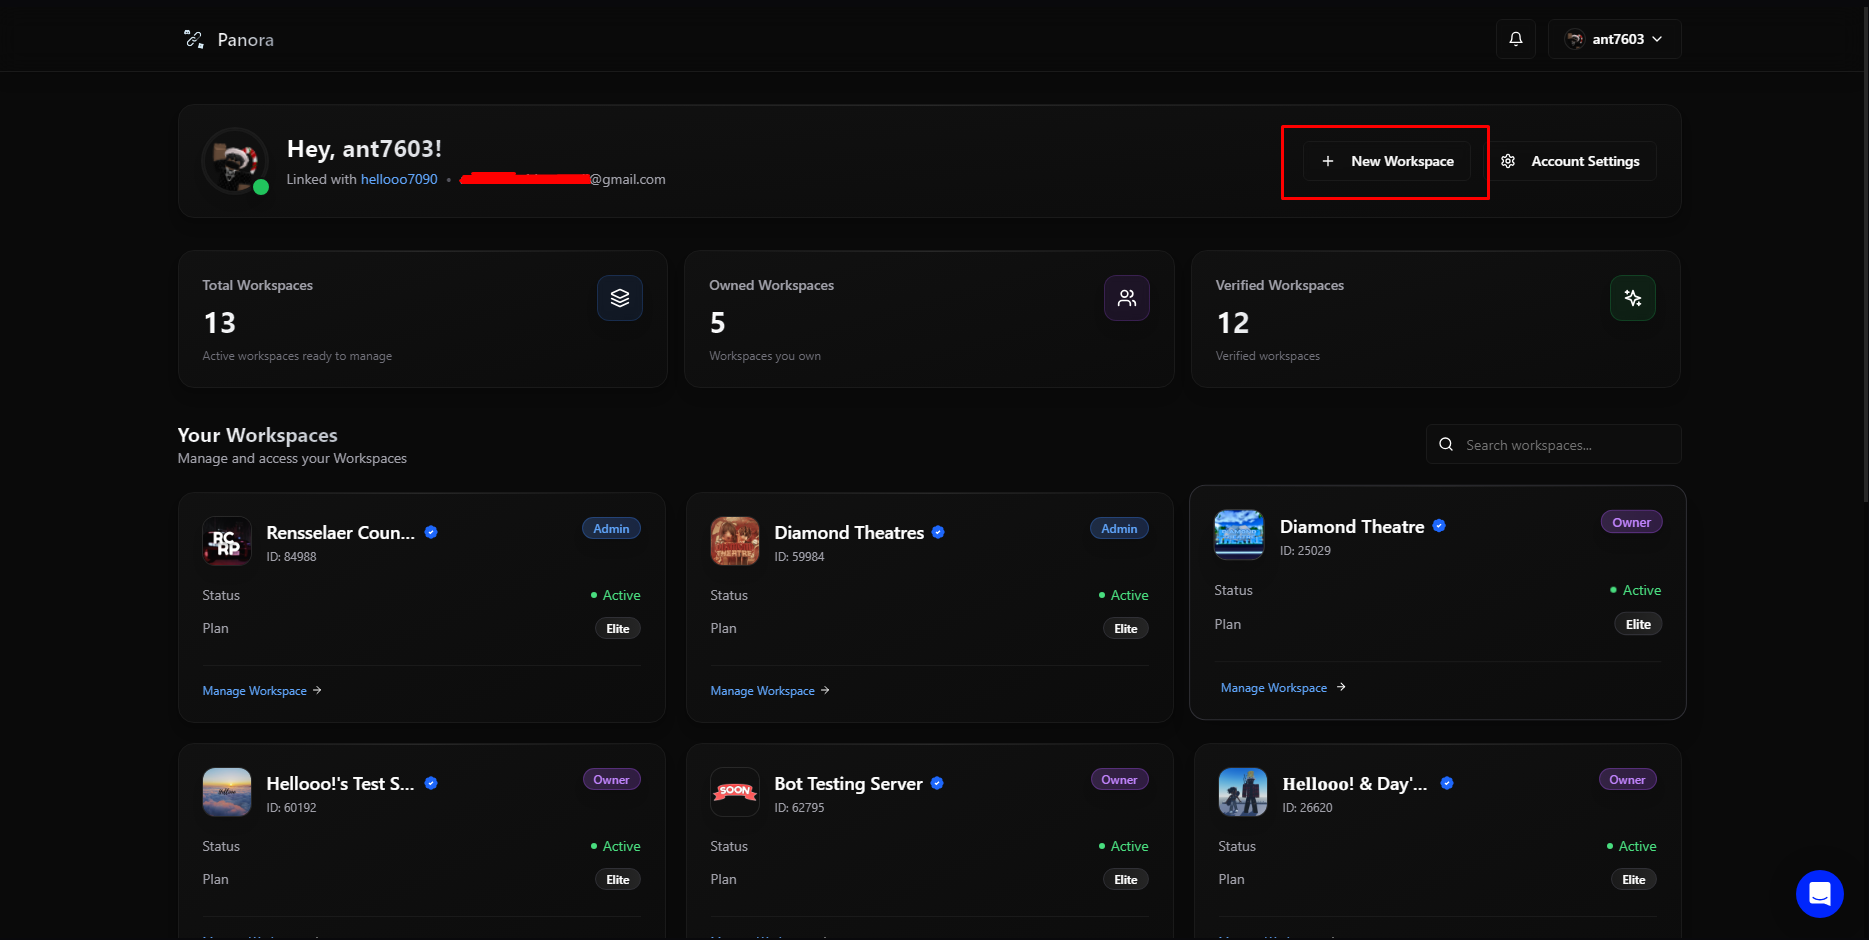Click the Total Workspaces layers icon
This screenshot has height=940, width=1869.
click(620, 298)
